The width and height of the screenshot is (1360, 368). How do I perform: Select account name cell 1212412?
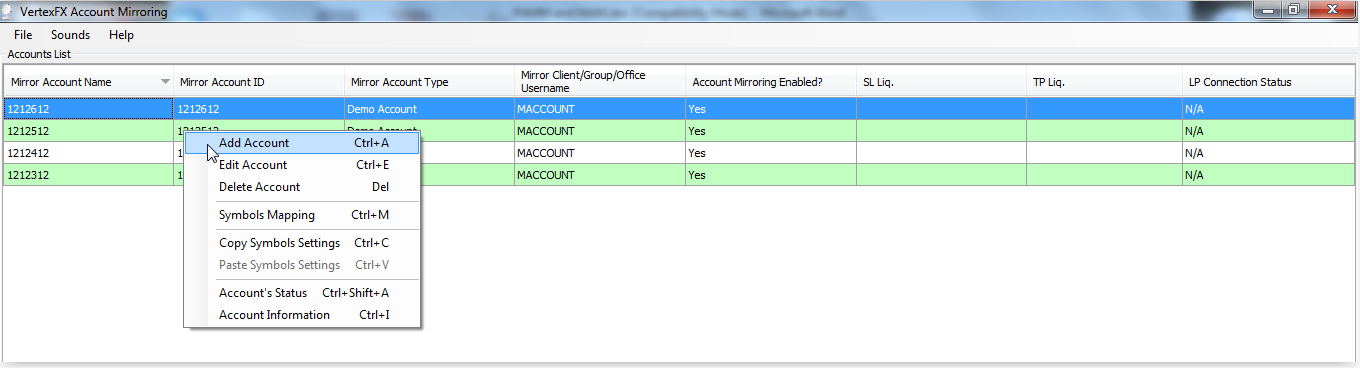pyautogui.click(x=88, y=153)
